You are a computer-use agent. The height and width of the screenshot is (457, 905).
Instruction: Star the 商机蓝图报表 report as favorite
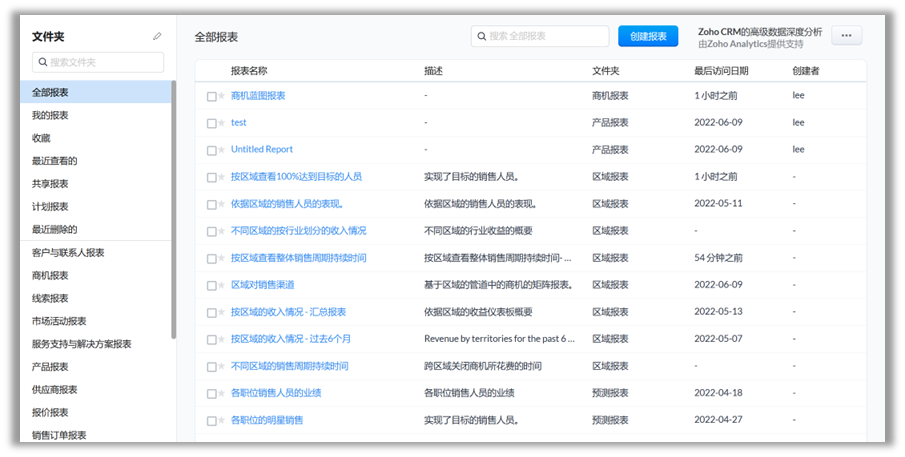221,97
